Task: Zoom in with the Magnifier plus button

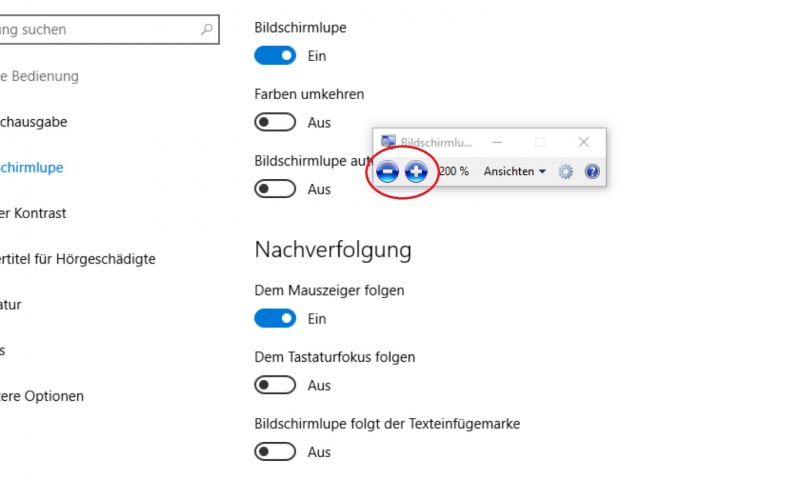Action: pyautogui.click(x=416, y=171)
